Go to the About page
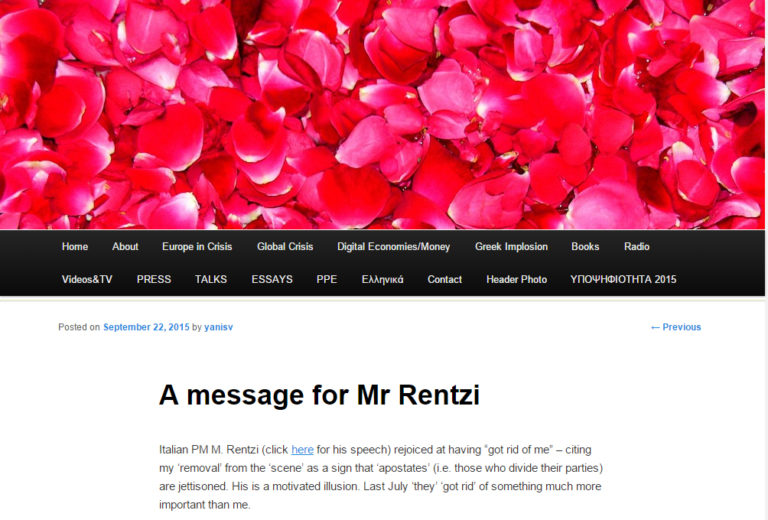 click(125, 247)
